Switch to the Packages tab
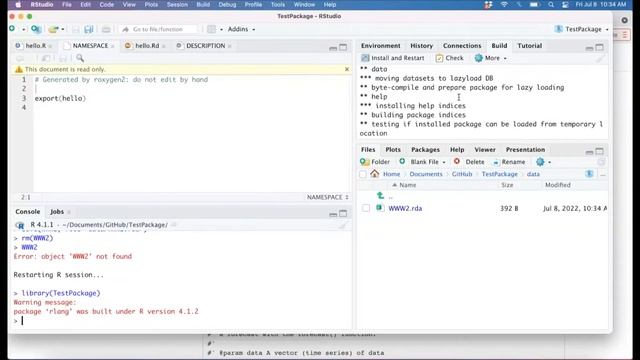The width and height of the screenshot is (640, 360). pyautogui.click(x=425, y=150)
